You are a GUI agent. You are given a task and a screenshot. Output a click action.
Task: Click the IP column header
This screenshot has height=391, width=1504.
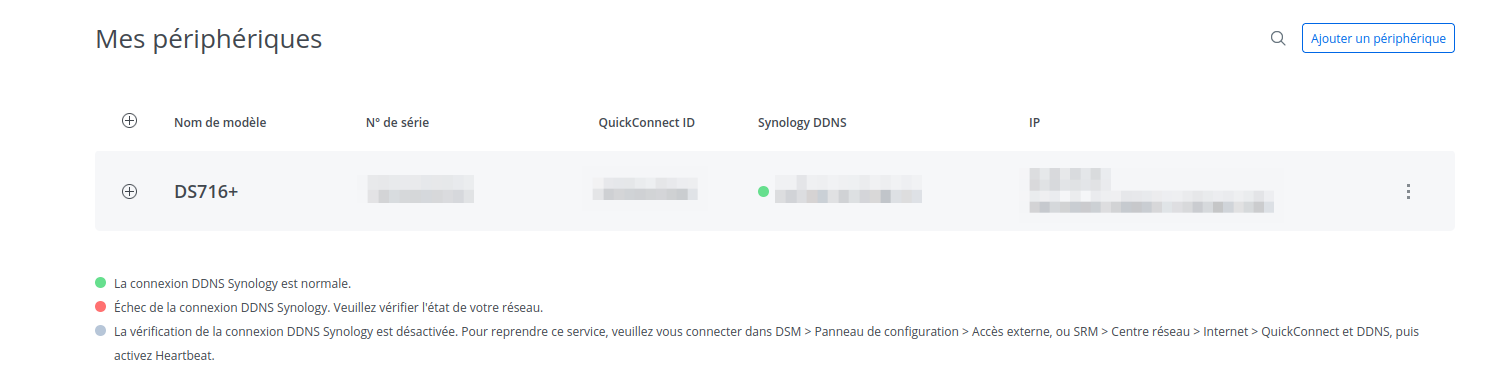point(1034,123)
